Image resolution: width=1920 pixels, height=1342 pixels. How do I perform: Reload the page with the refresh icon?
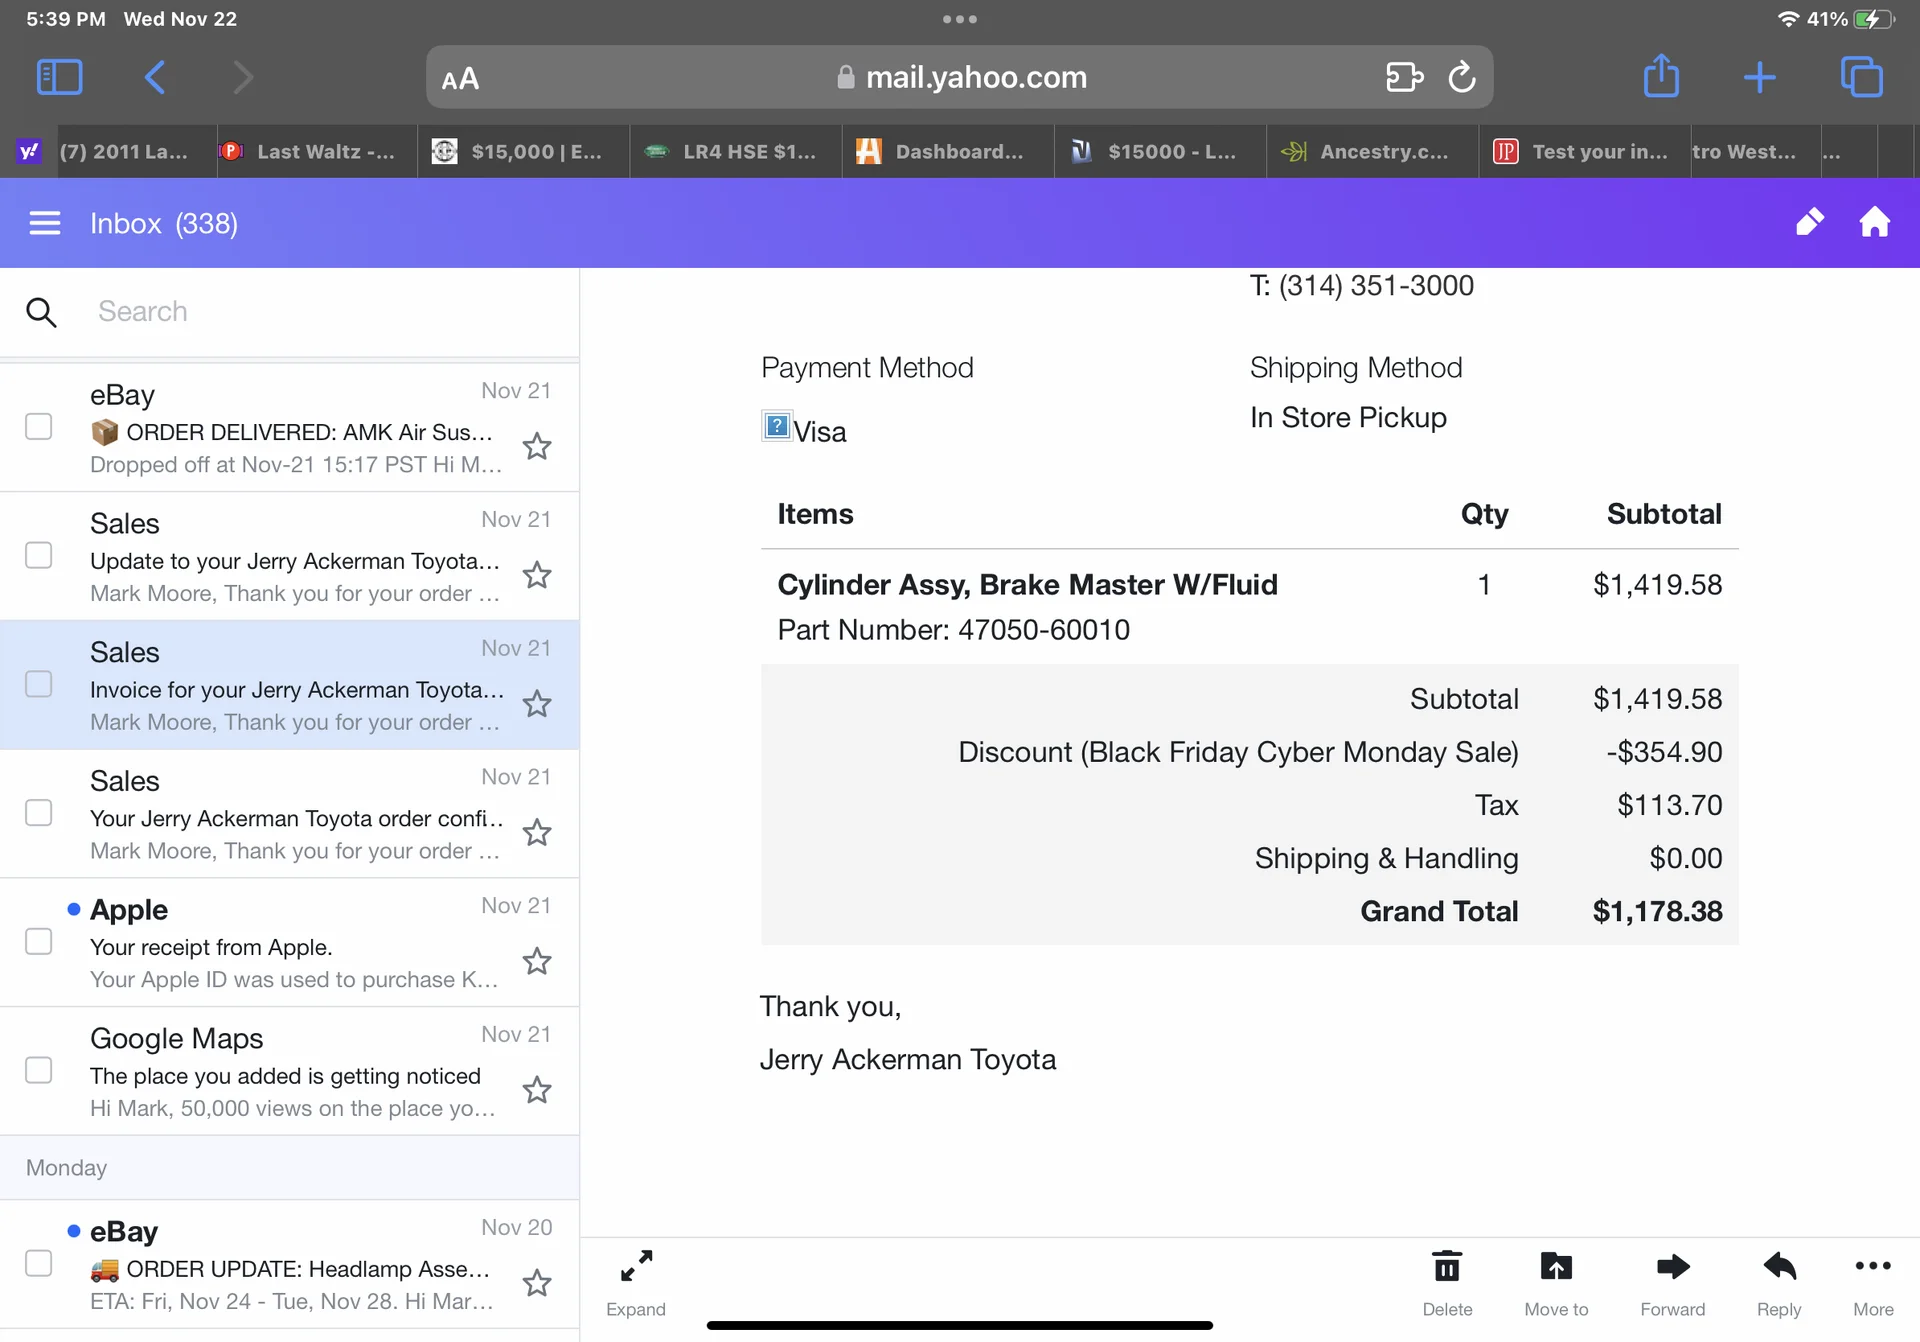point(1462,77)
